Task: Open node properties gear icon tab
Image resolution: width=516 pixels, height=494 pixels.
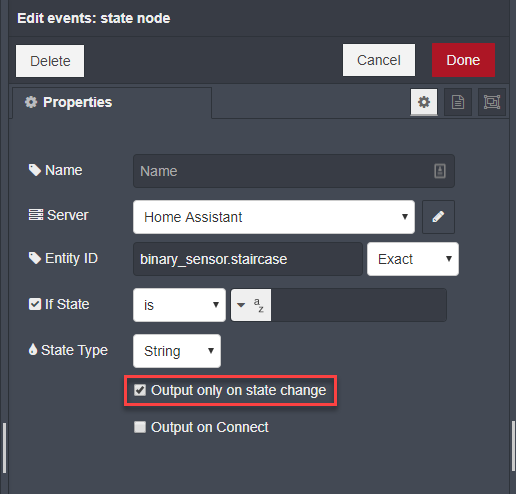Action: point(424,102)
